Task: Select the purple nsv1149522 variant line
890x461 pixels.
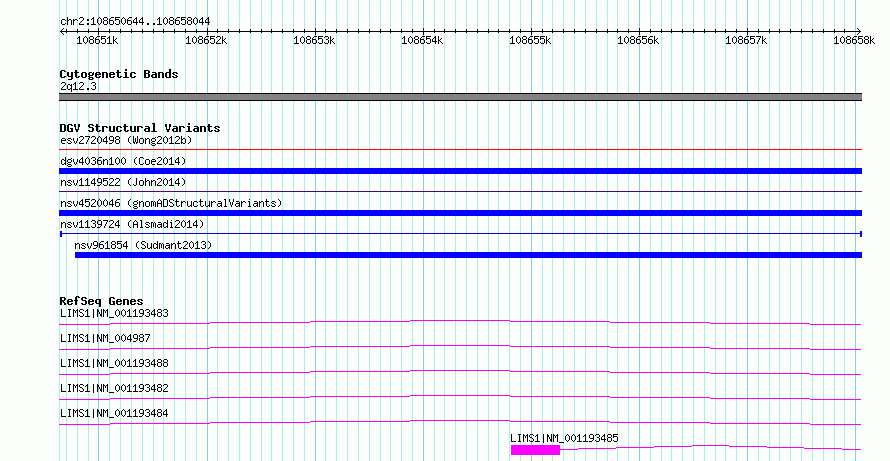Action: 460,192
